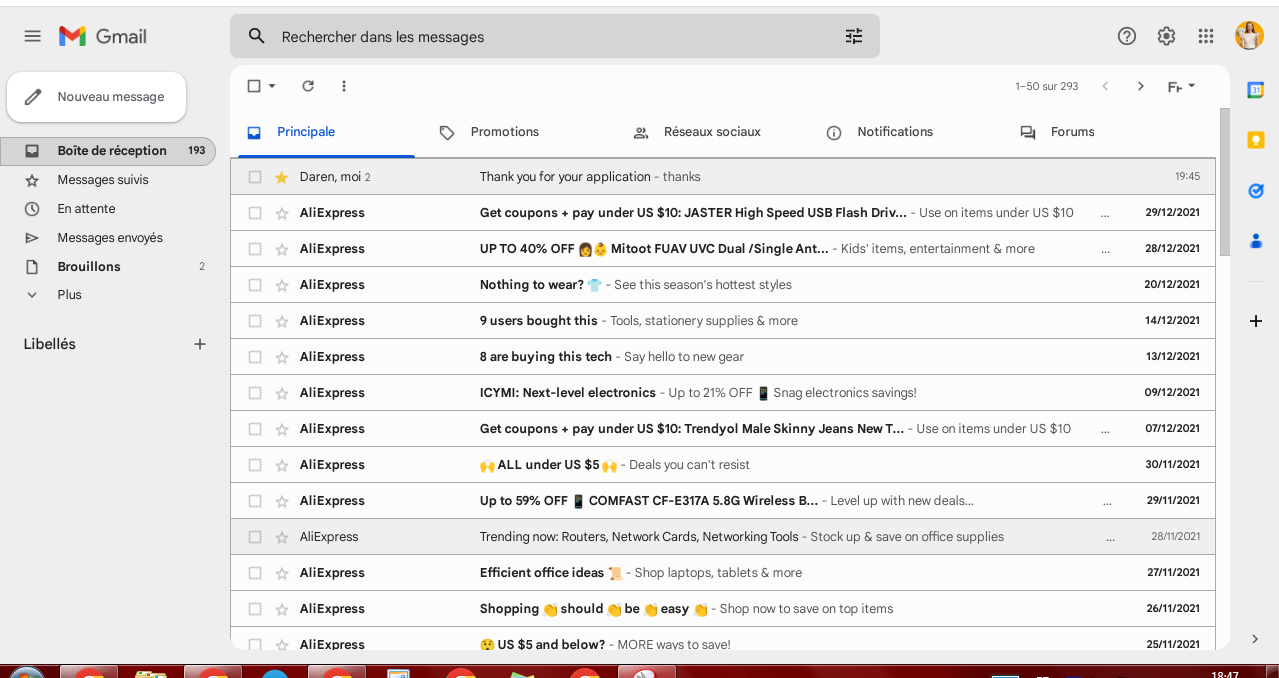Open Google Calendar side panel
The height and width of the screenshot is (678, 1279).
pos(1256,90)
